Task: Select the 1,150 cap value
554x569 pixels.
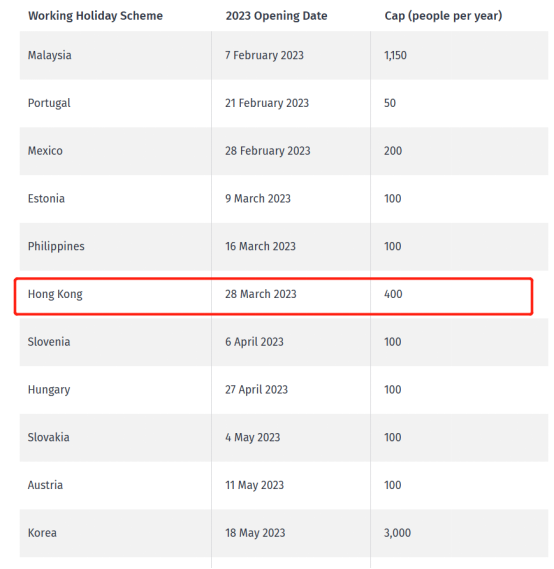Action: click(395, 55)
